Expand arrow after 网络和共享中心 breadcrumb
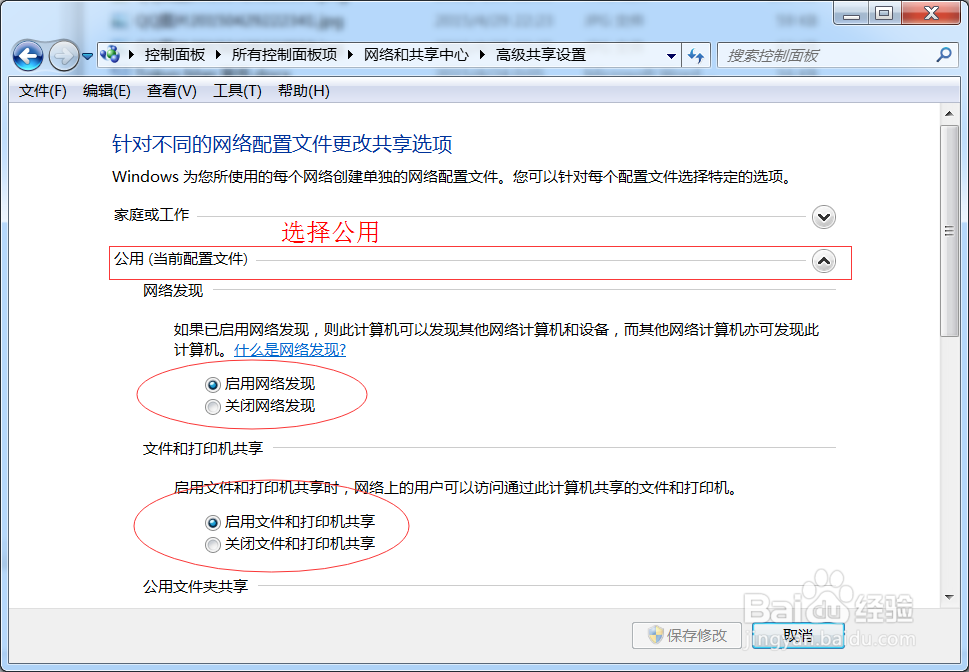The image size is (969, 672). pyautogui.click(x=482, y=55)
